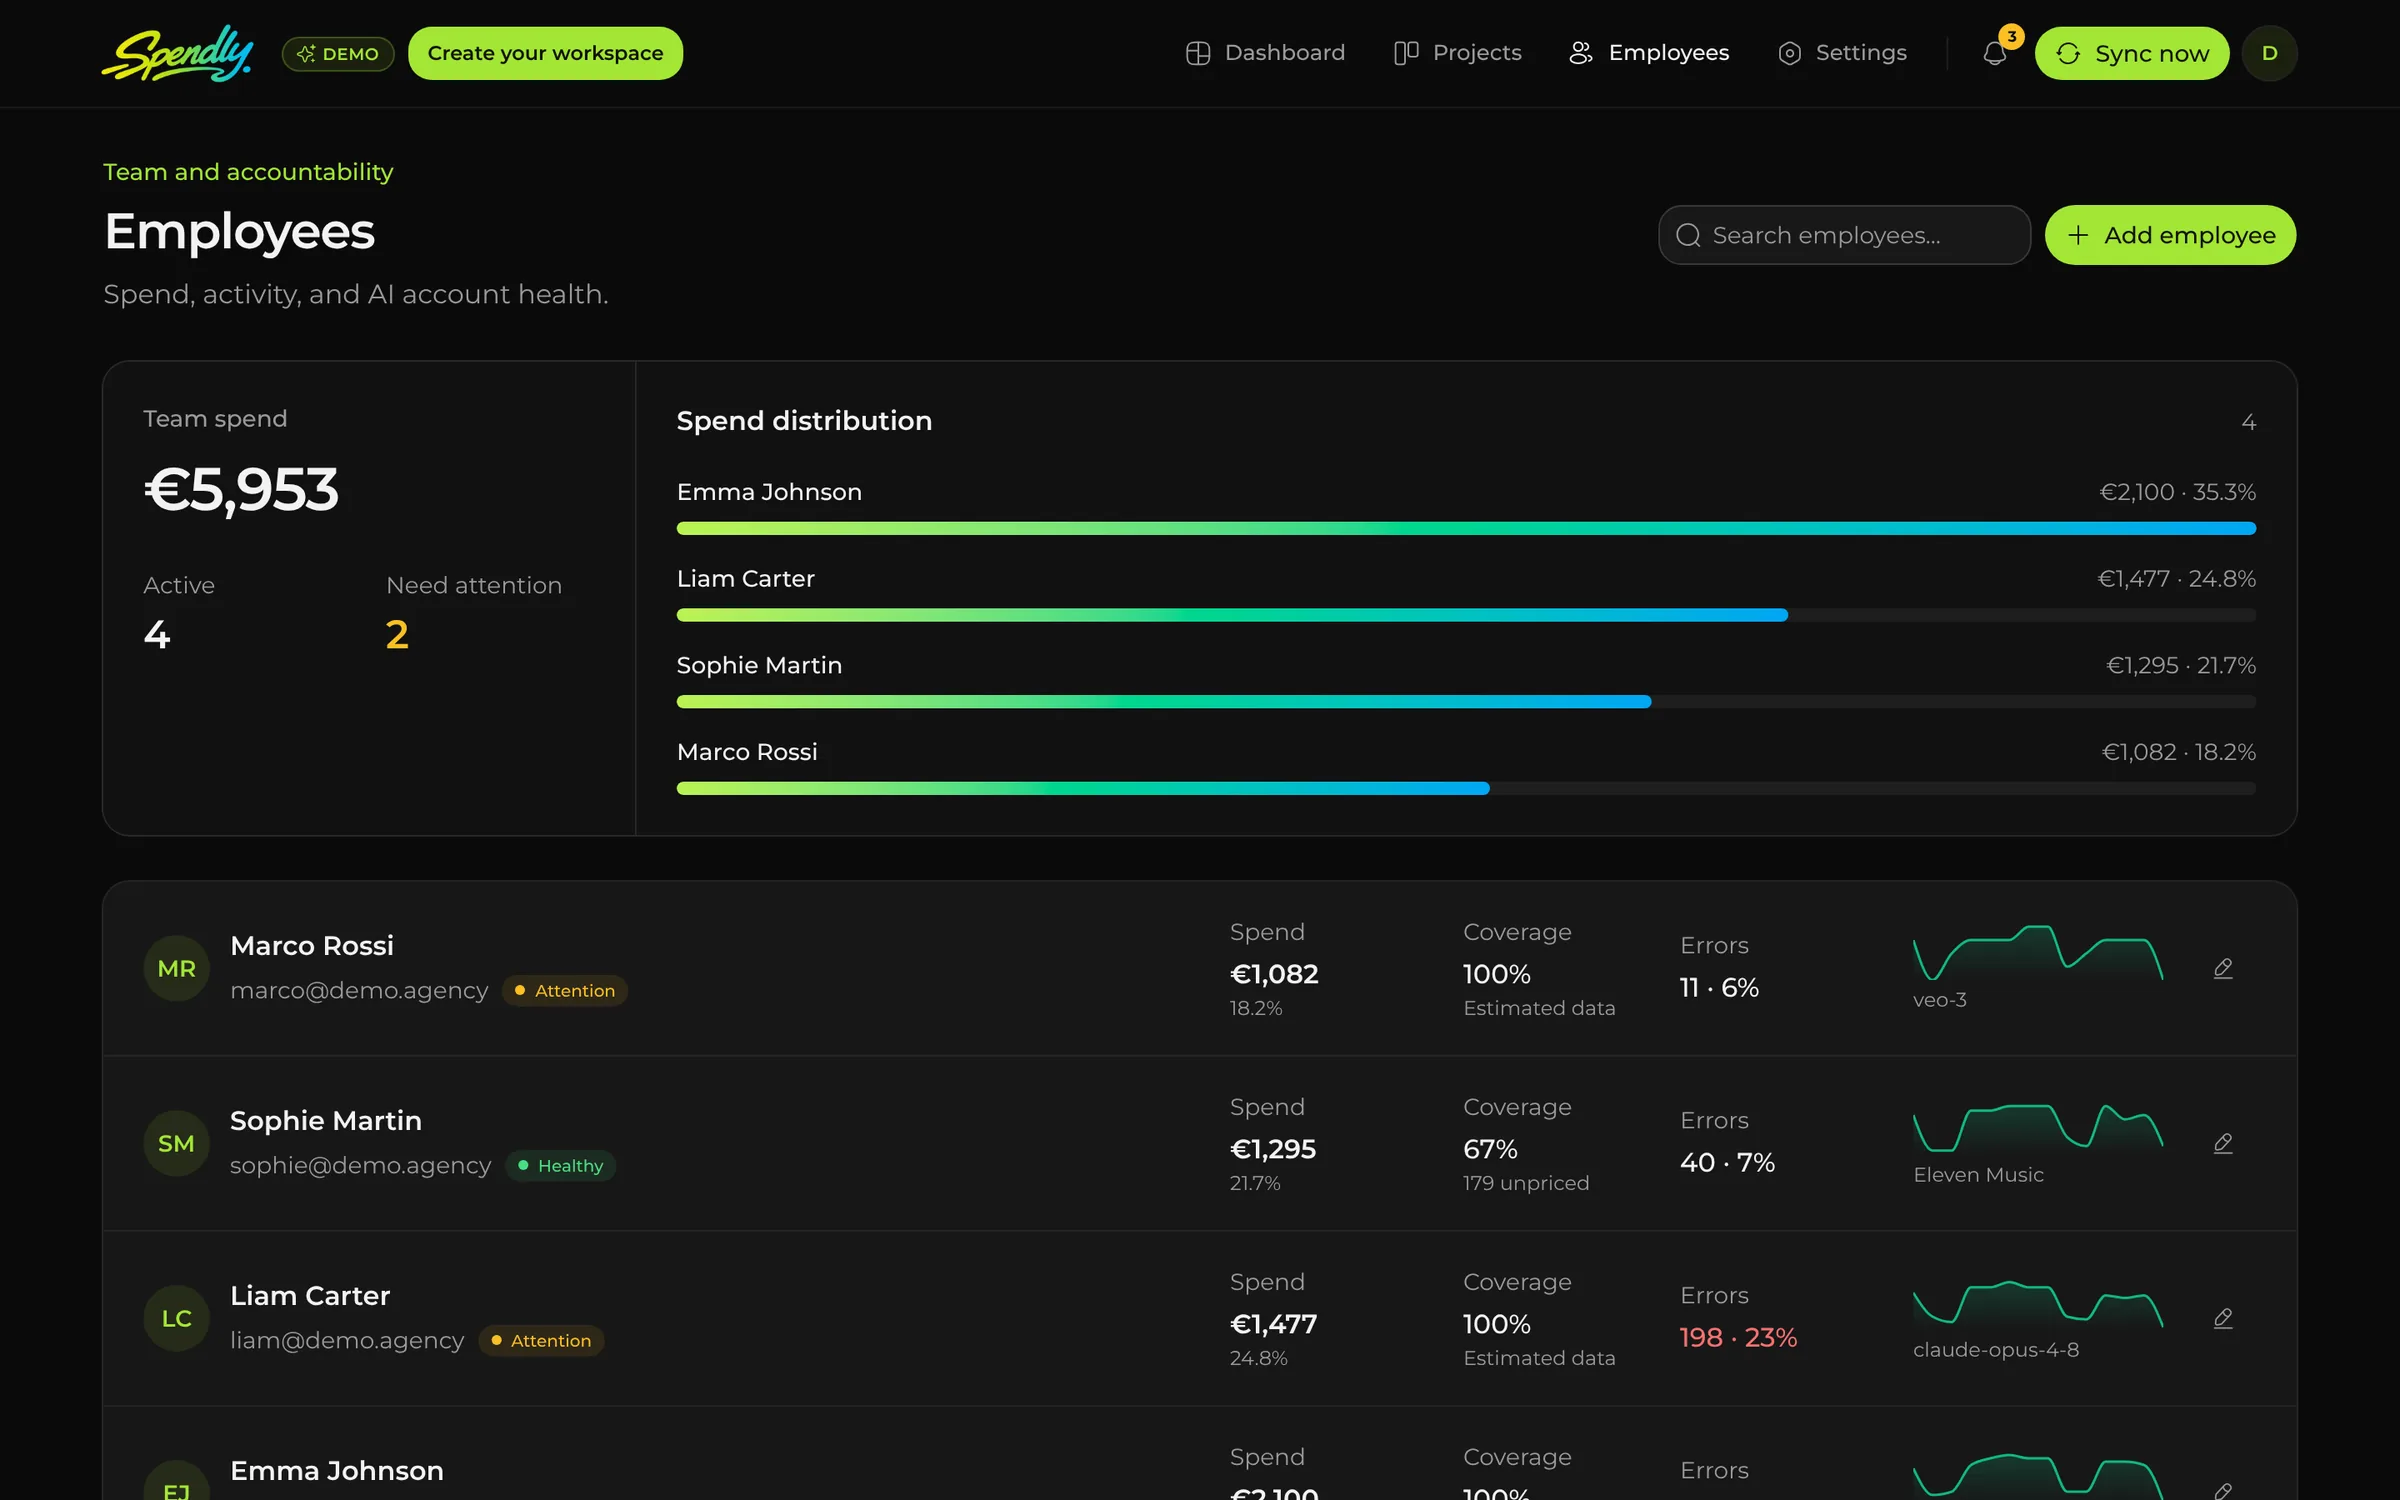Image resolution: width=2400 pixels, height=1500 pixels.
Task: Click the DEMO badge
Action: (x=338, y=54)
